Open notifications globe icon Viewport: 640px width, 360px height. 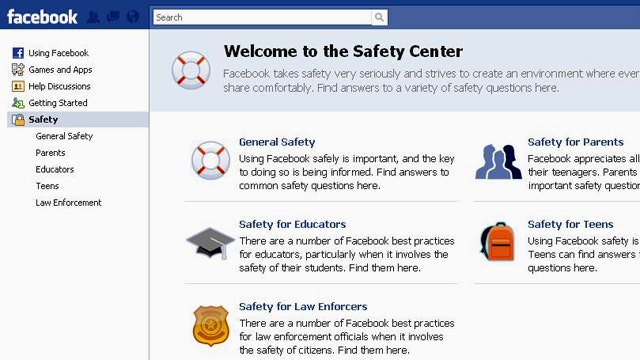coord(133,17)
